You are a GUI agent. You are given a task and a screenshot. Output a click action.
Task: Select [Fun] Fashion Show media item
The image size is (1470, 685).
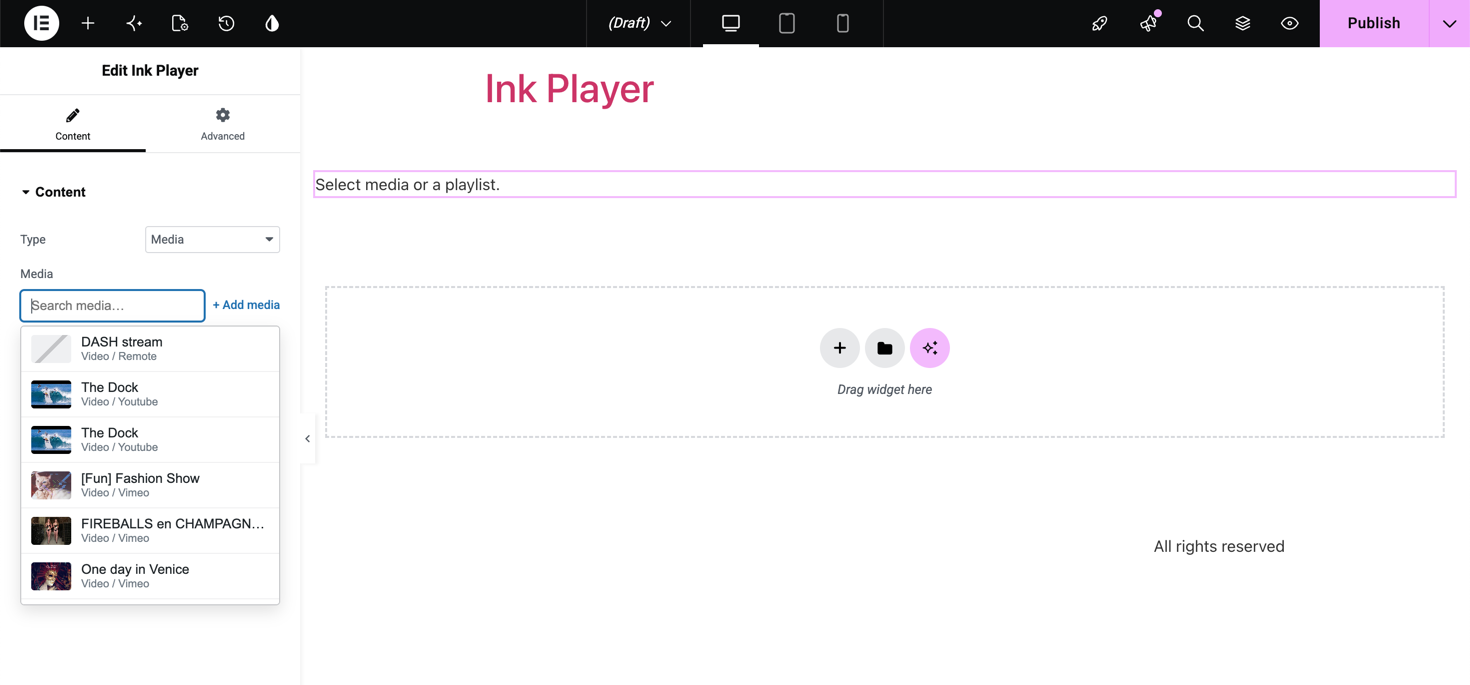click(150, 485)
